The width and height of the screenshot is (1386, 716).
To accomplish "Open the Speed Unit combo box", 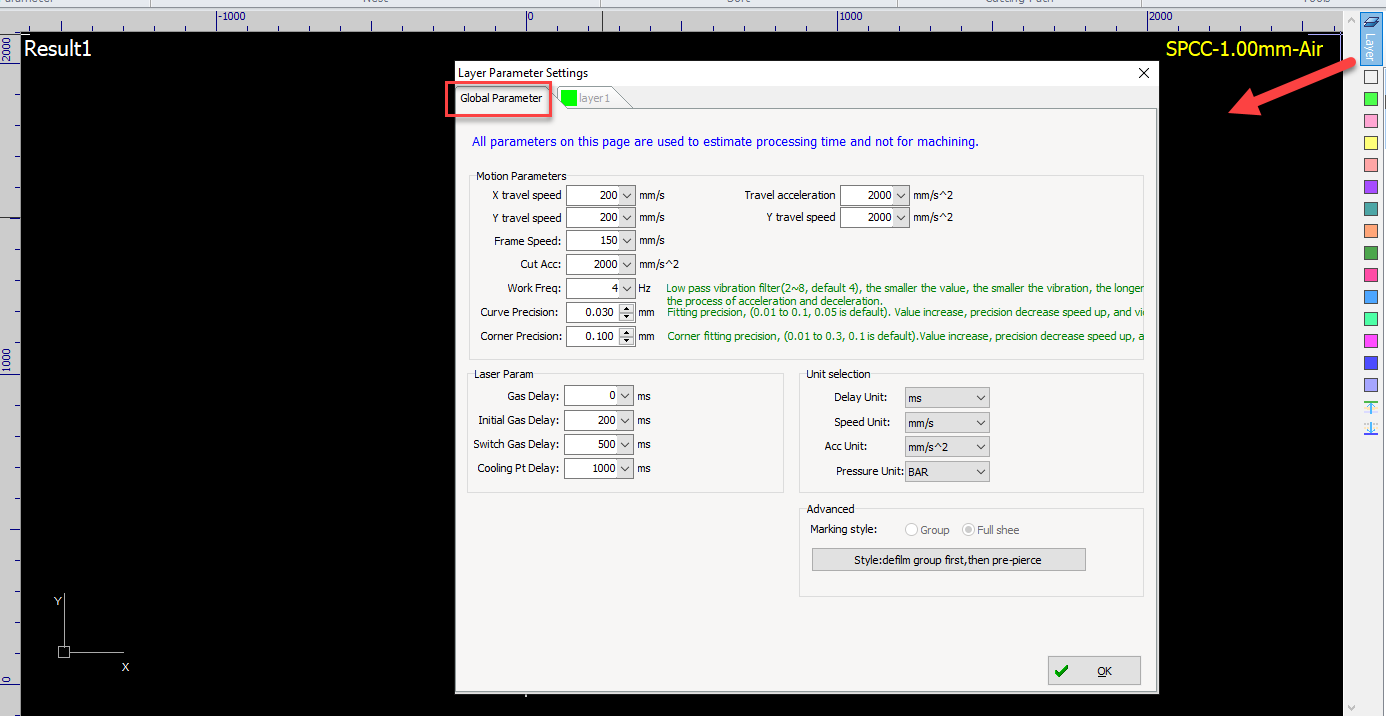I will (x=947, y=422).
